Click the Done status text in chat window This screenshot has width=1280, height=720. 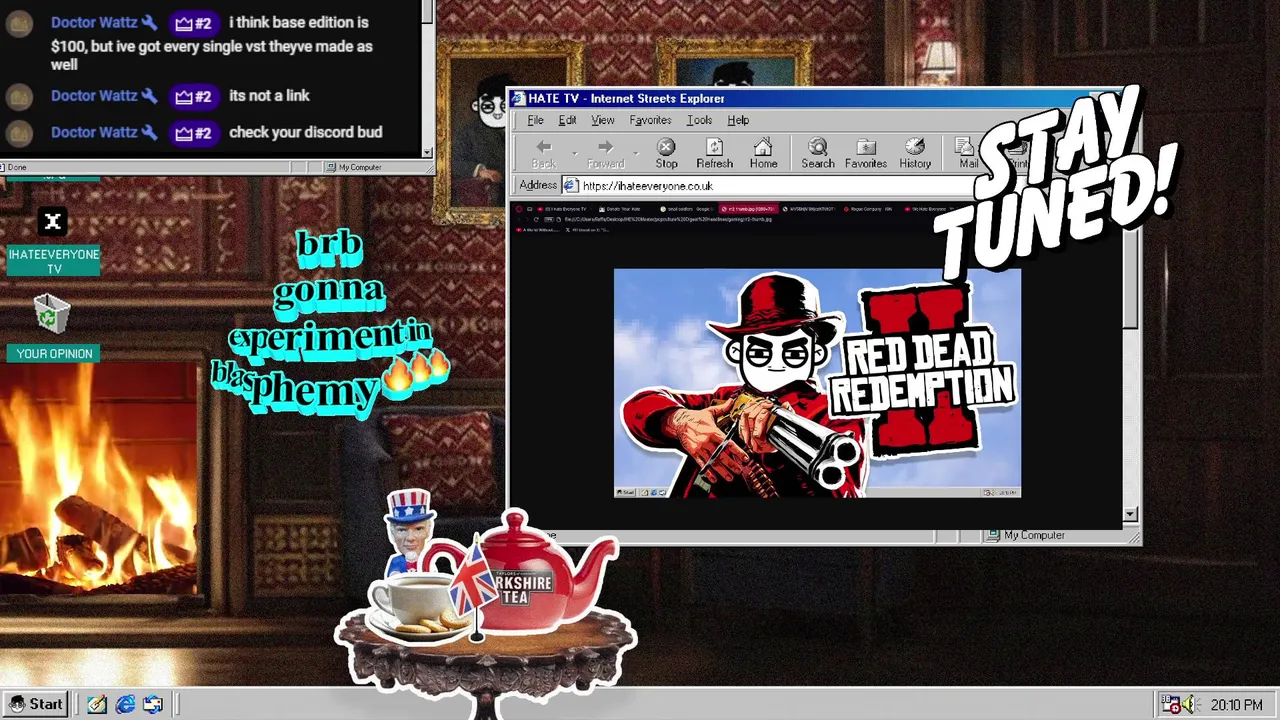coord(17,167)
